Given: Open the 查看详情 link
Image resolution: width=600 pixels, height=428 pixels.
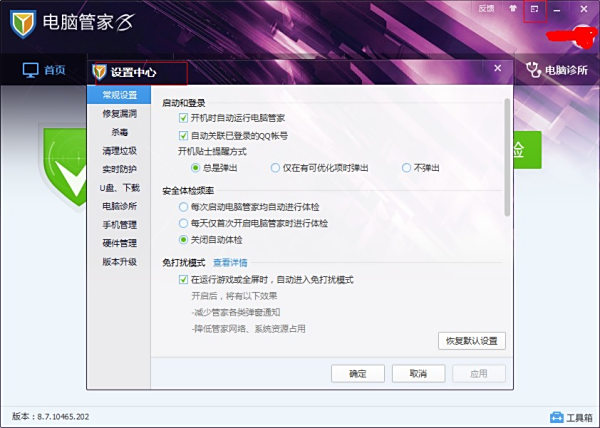Looking at the screenshot, I should click(230, 263).
